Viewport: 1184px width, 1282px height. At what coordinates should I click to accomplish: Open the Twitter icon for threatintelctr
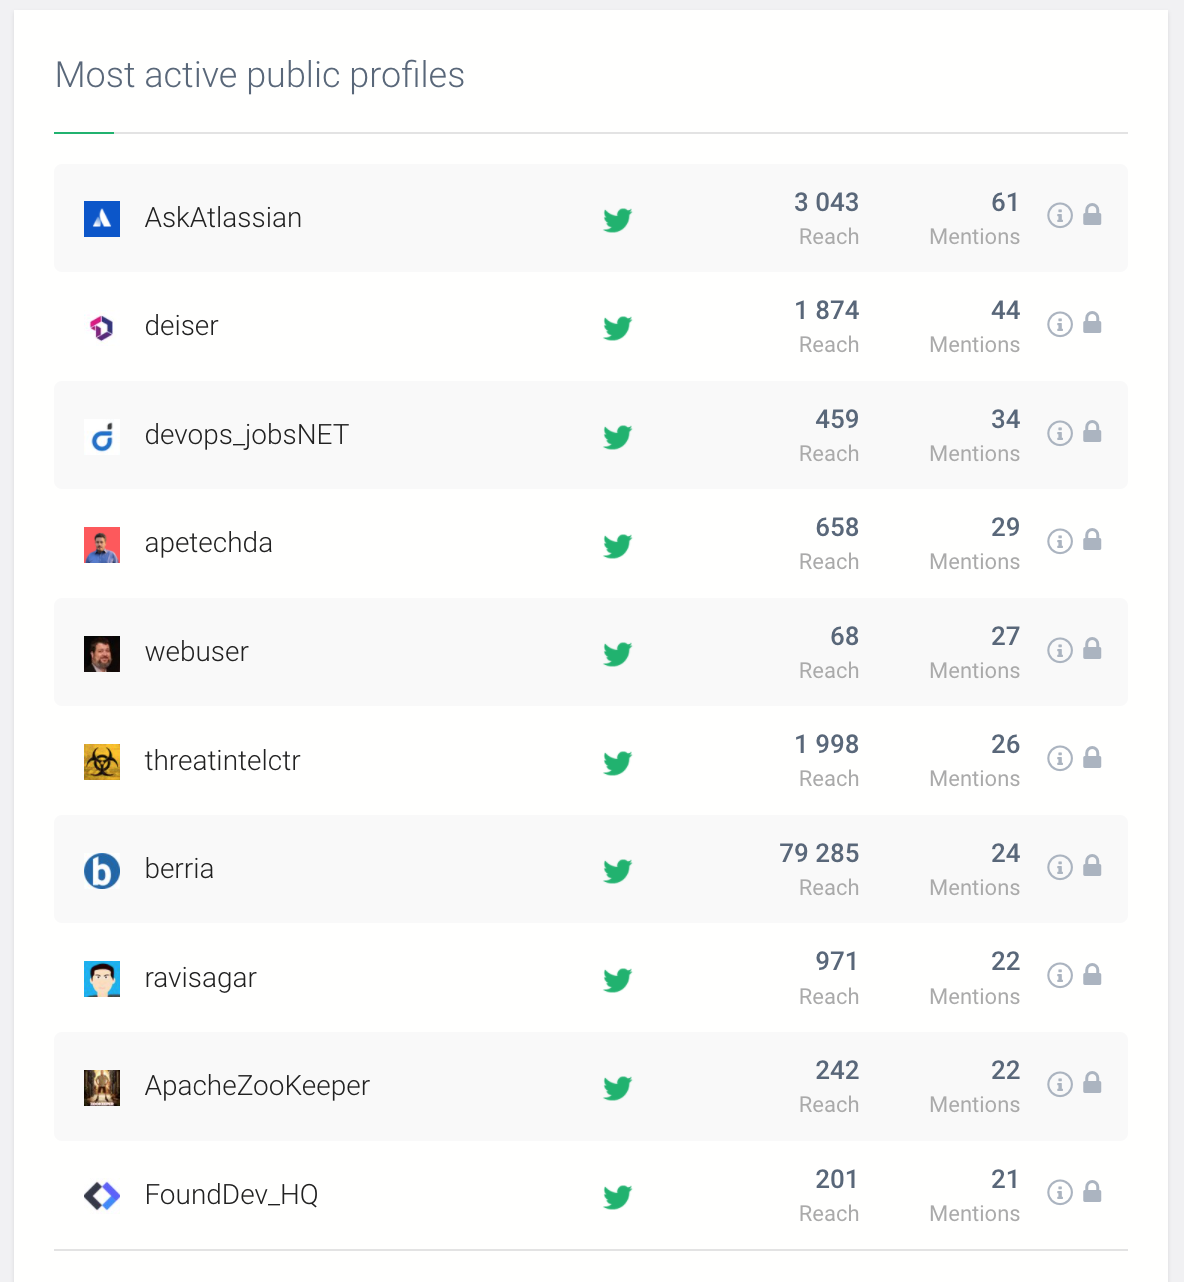pos(618,763)
